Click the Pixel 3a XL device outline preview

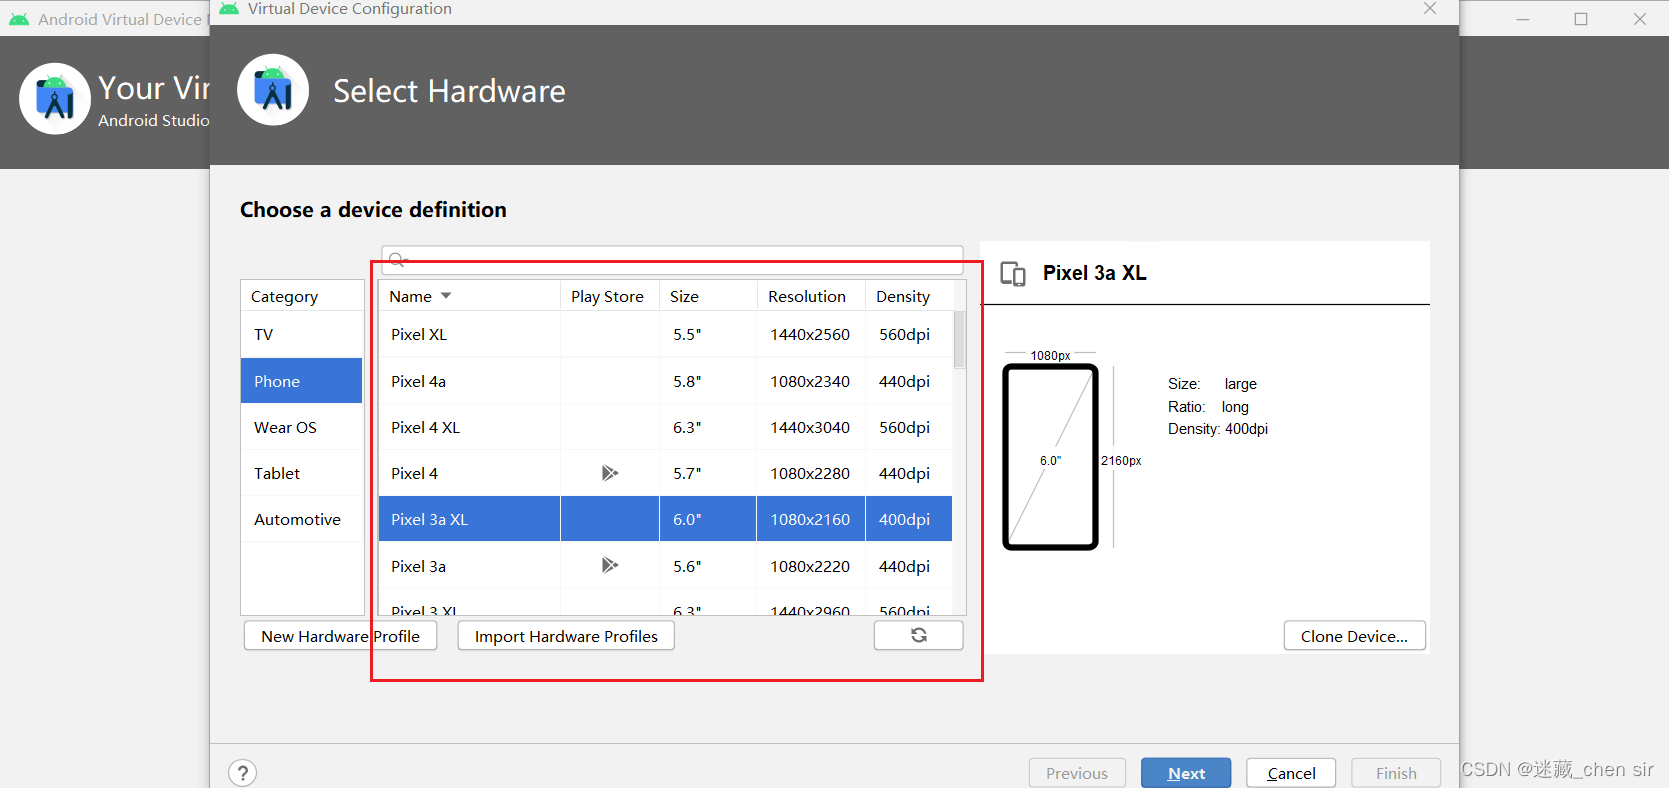1050,457
